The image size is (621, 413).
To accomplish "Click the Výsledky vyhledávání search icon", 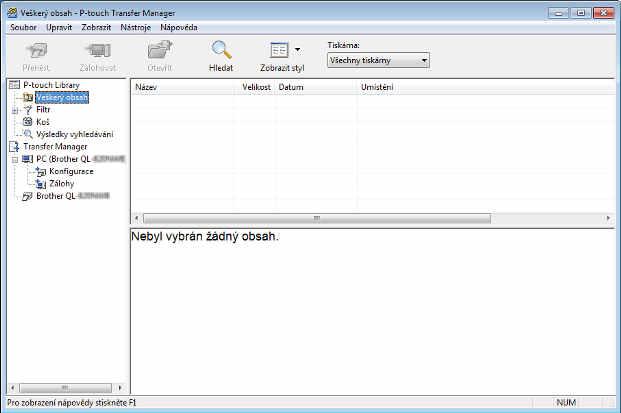I will 28,134.
